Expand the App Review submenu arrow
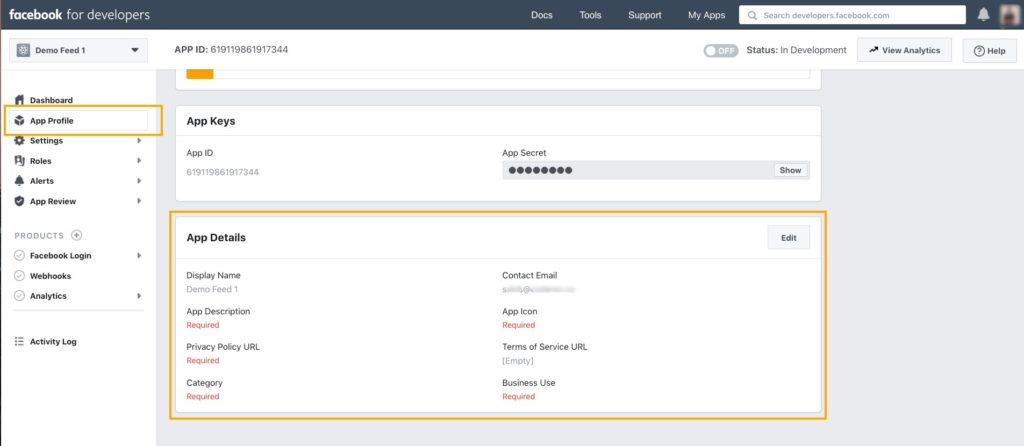 click(139, 201)
